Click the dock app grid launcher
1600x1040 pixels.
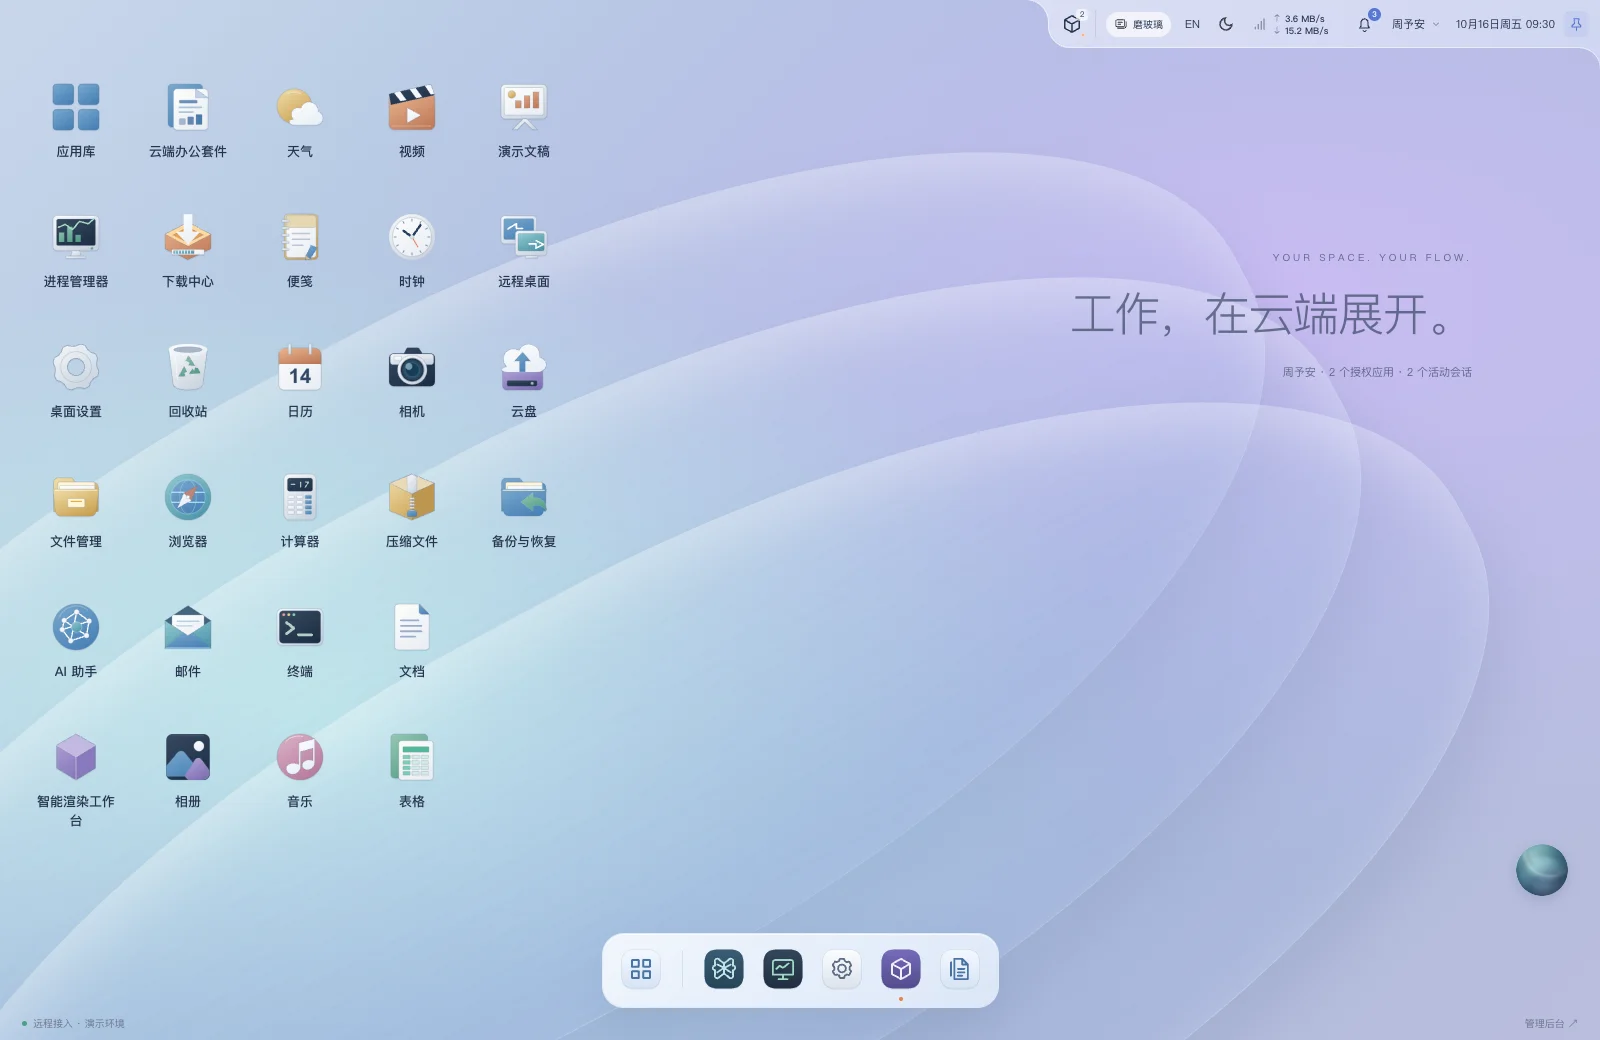click(x=641, y=969)
